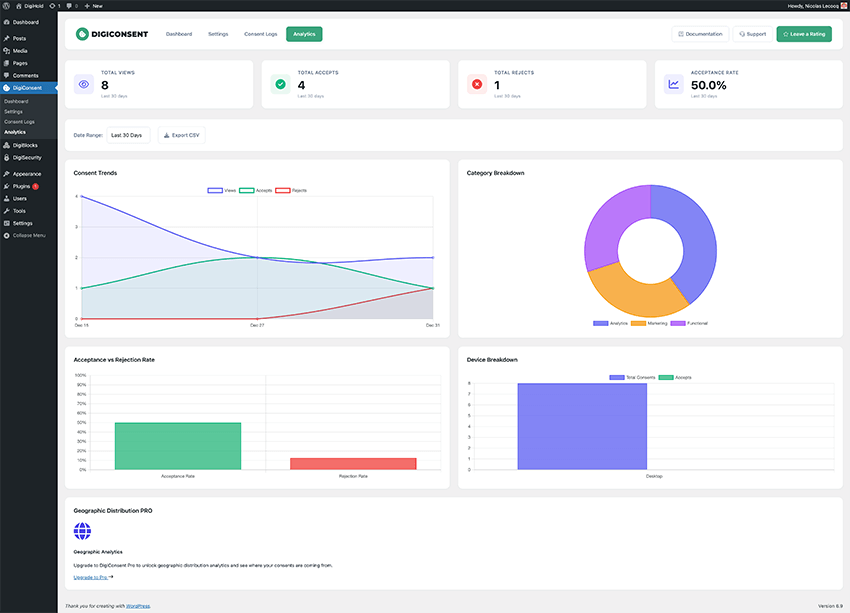Click the red X Total Rejects icon
Viewport: 850px width, 613px height.
(x=476, y=84)
